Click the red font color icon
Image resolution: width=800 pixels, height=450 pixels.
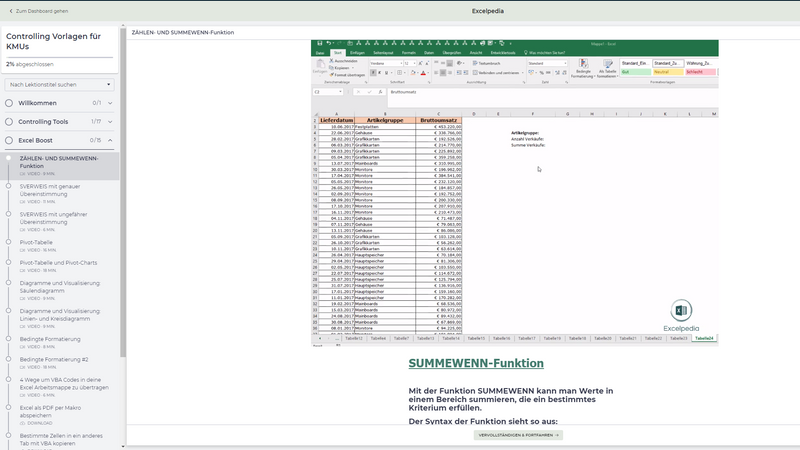(423, 73)
